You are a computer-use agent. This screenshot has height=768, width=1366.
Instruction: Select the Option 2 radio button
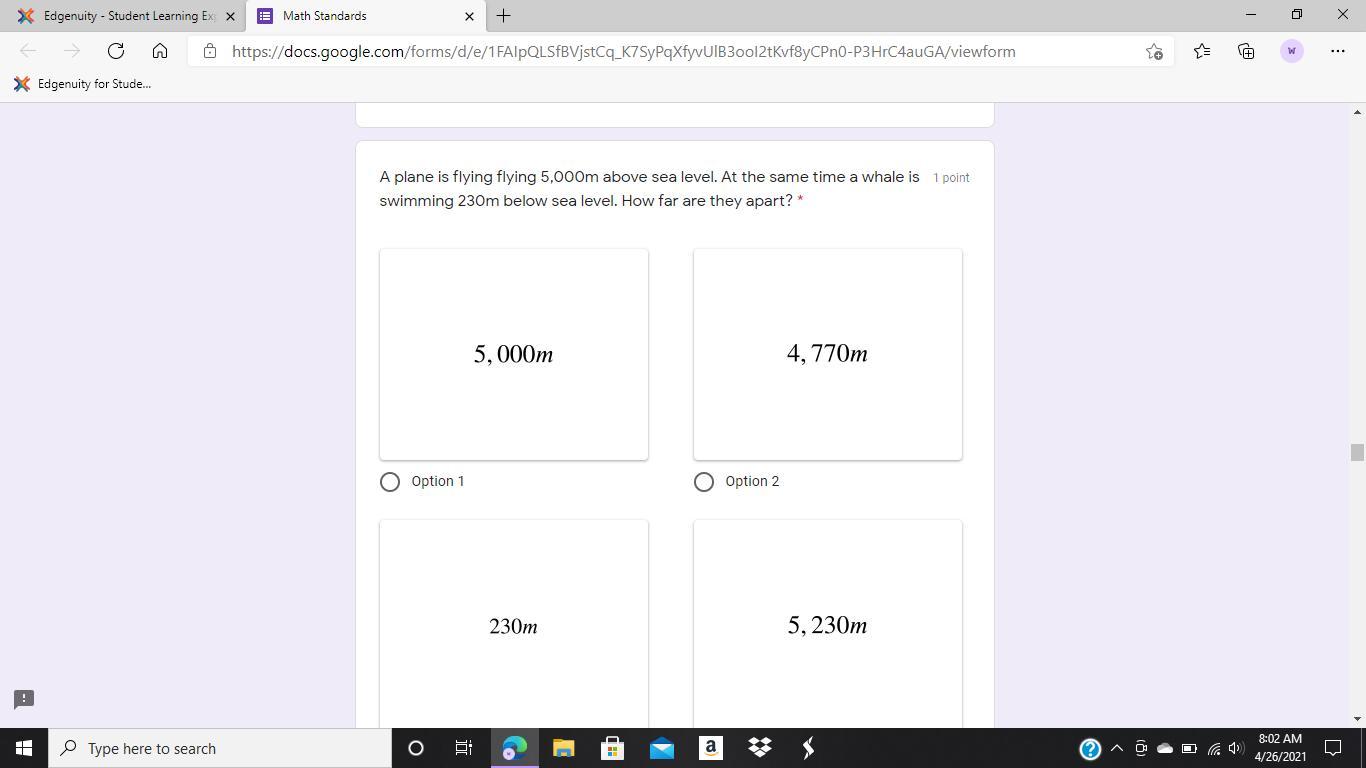[704, 482]
